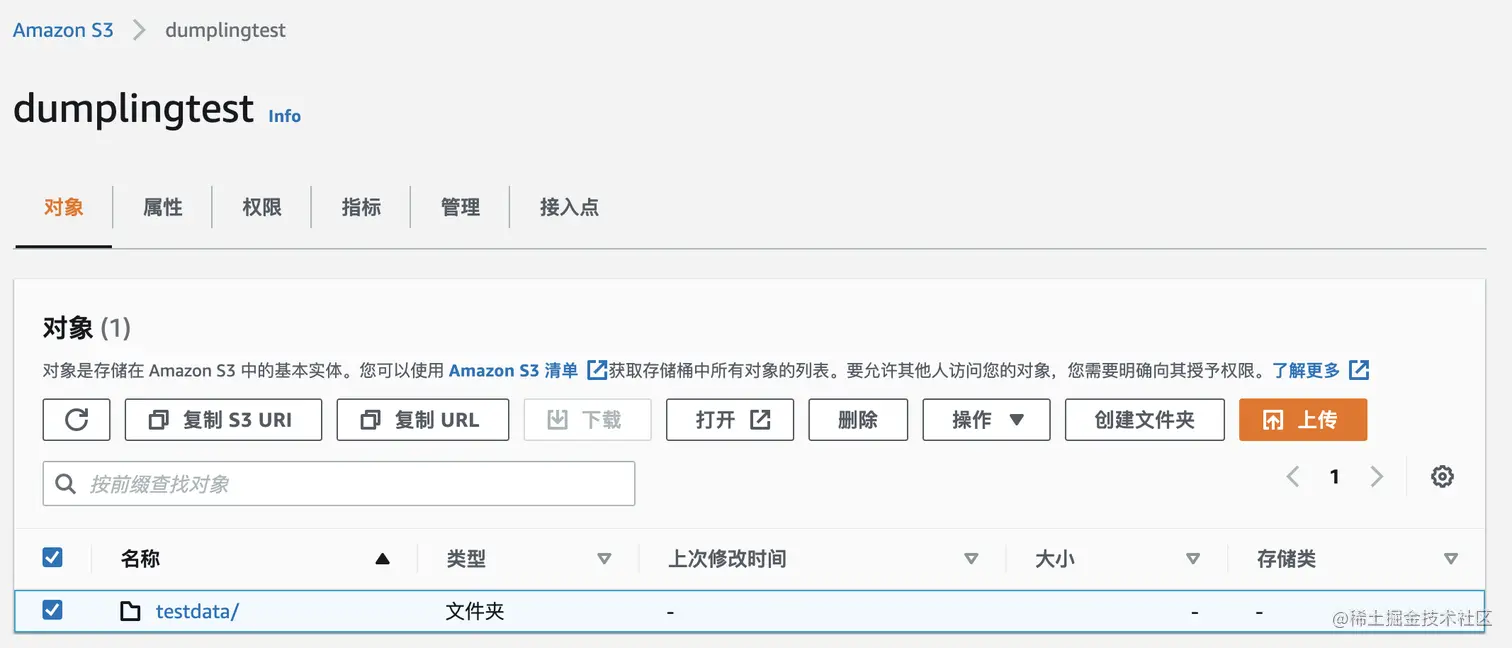
Task: Click the 上次修改时间 column header label
Action: click(727, 559)
